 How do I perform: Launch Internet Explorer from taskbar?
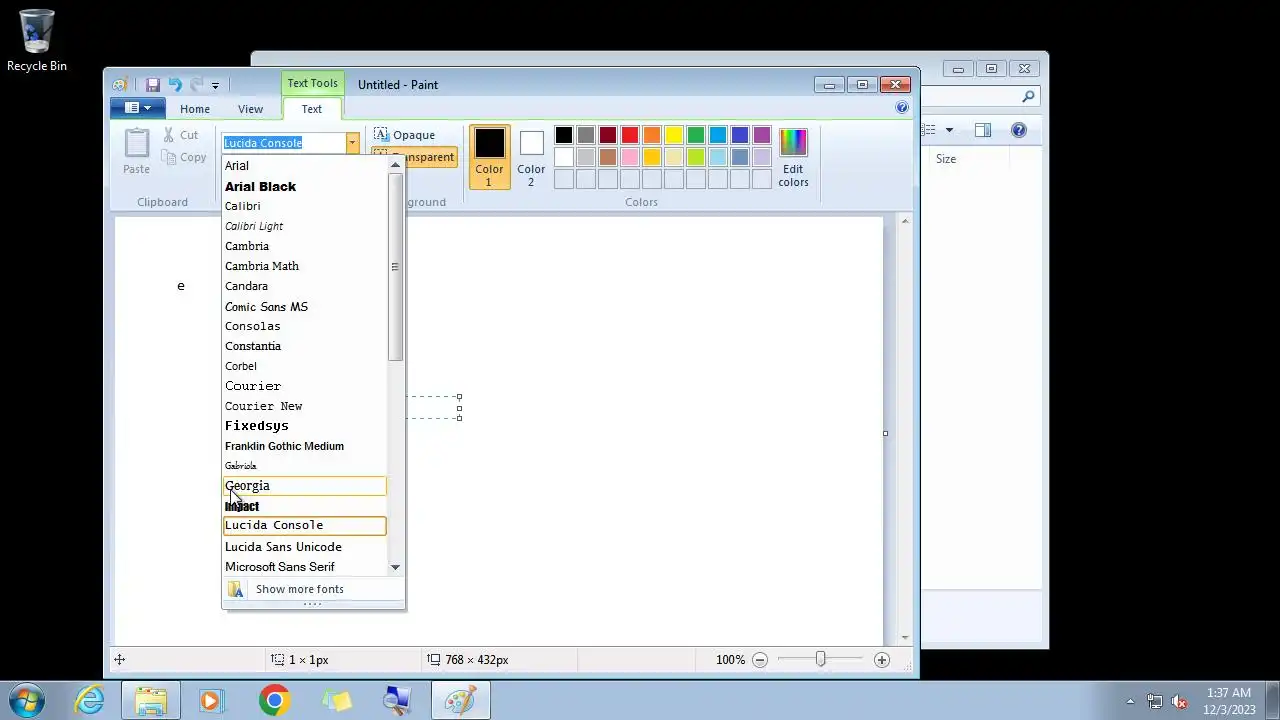(90, 700)
